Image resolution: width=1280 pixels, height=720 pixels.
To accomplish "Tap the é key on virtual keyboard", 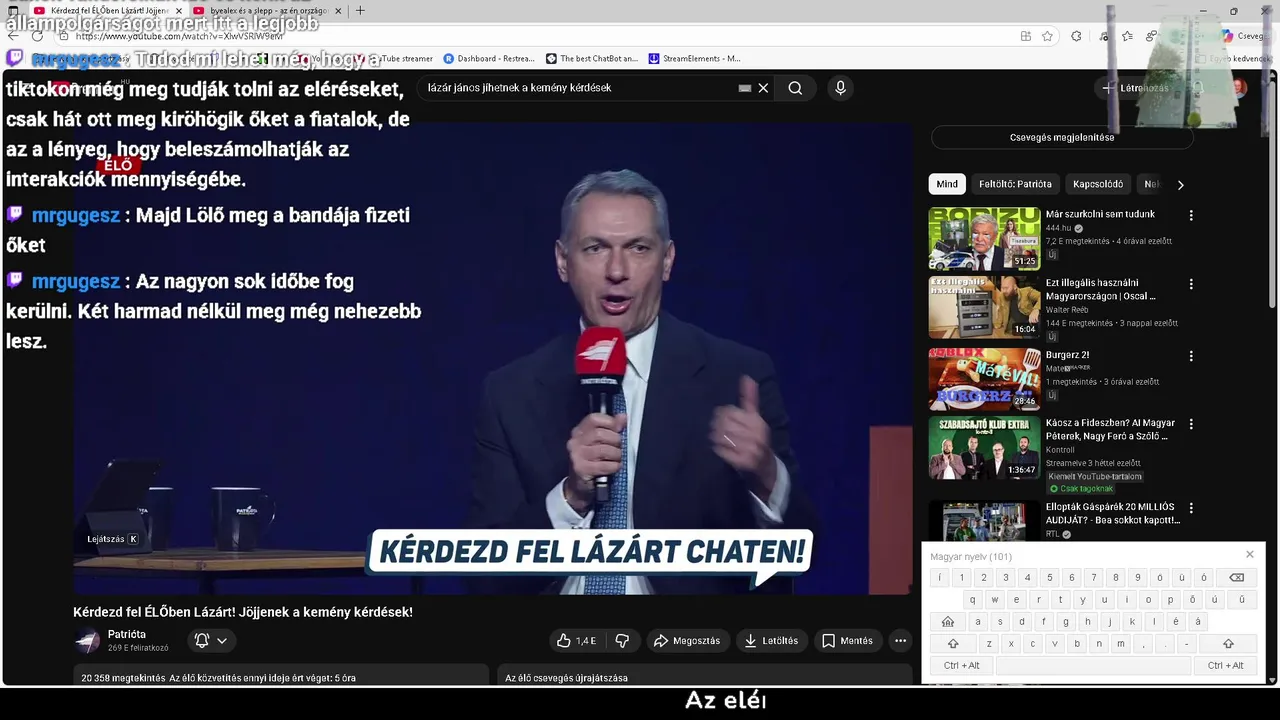I will (1176, 622).
